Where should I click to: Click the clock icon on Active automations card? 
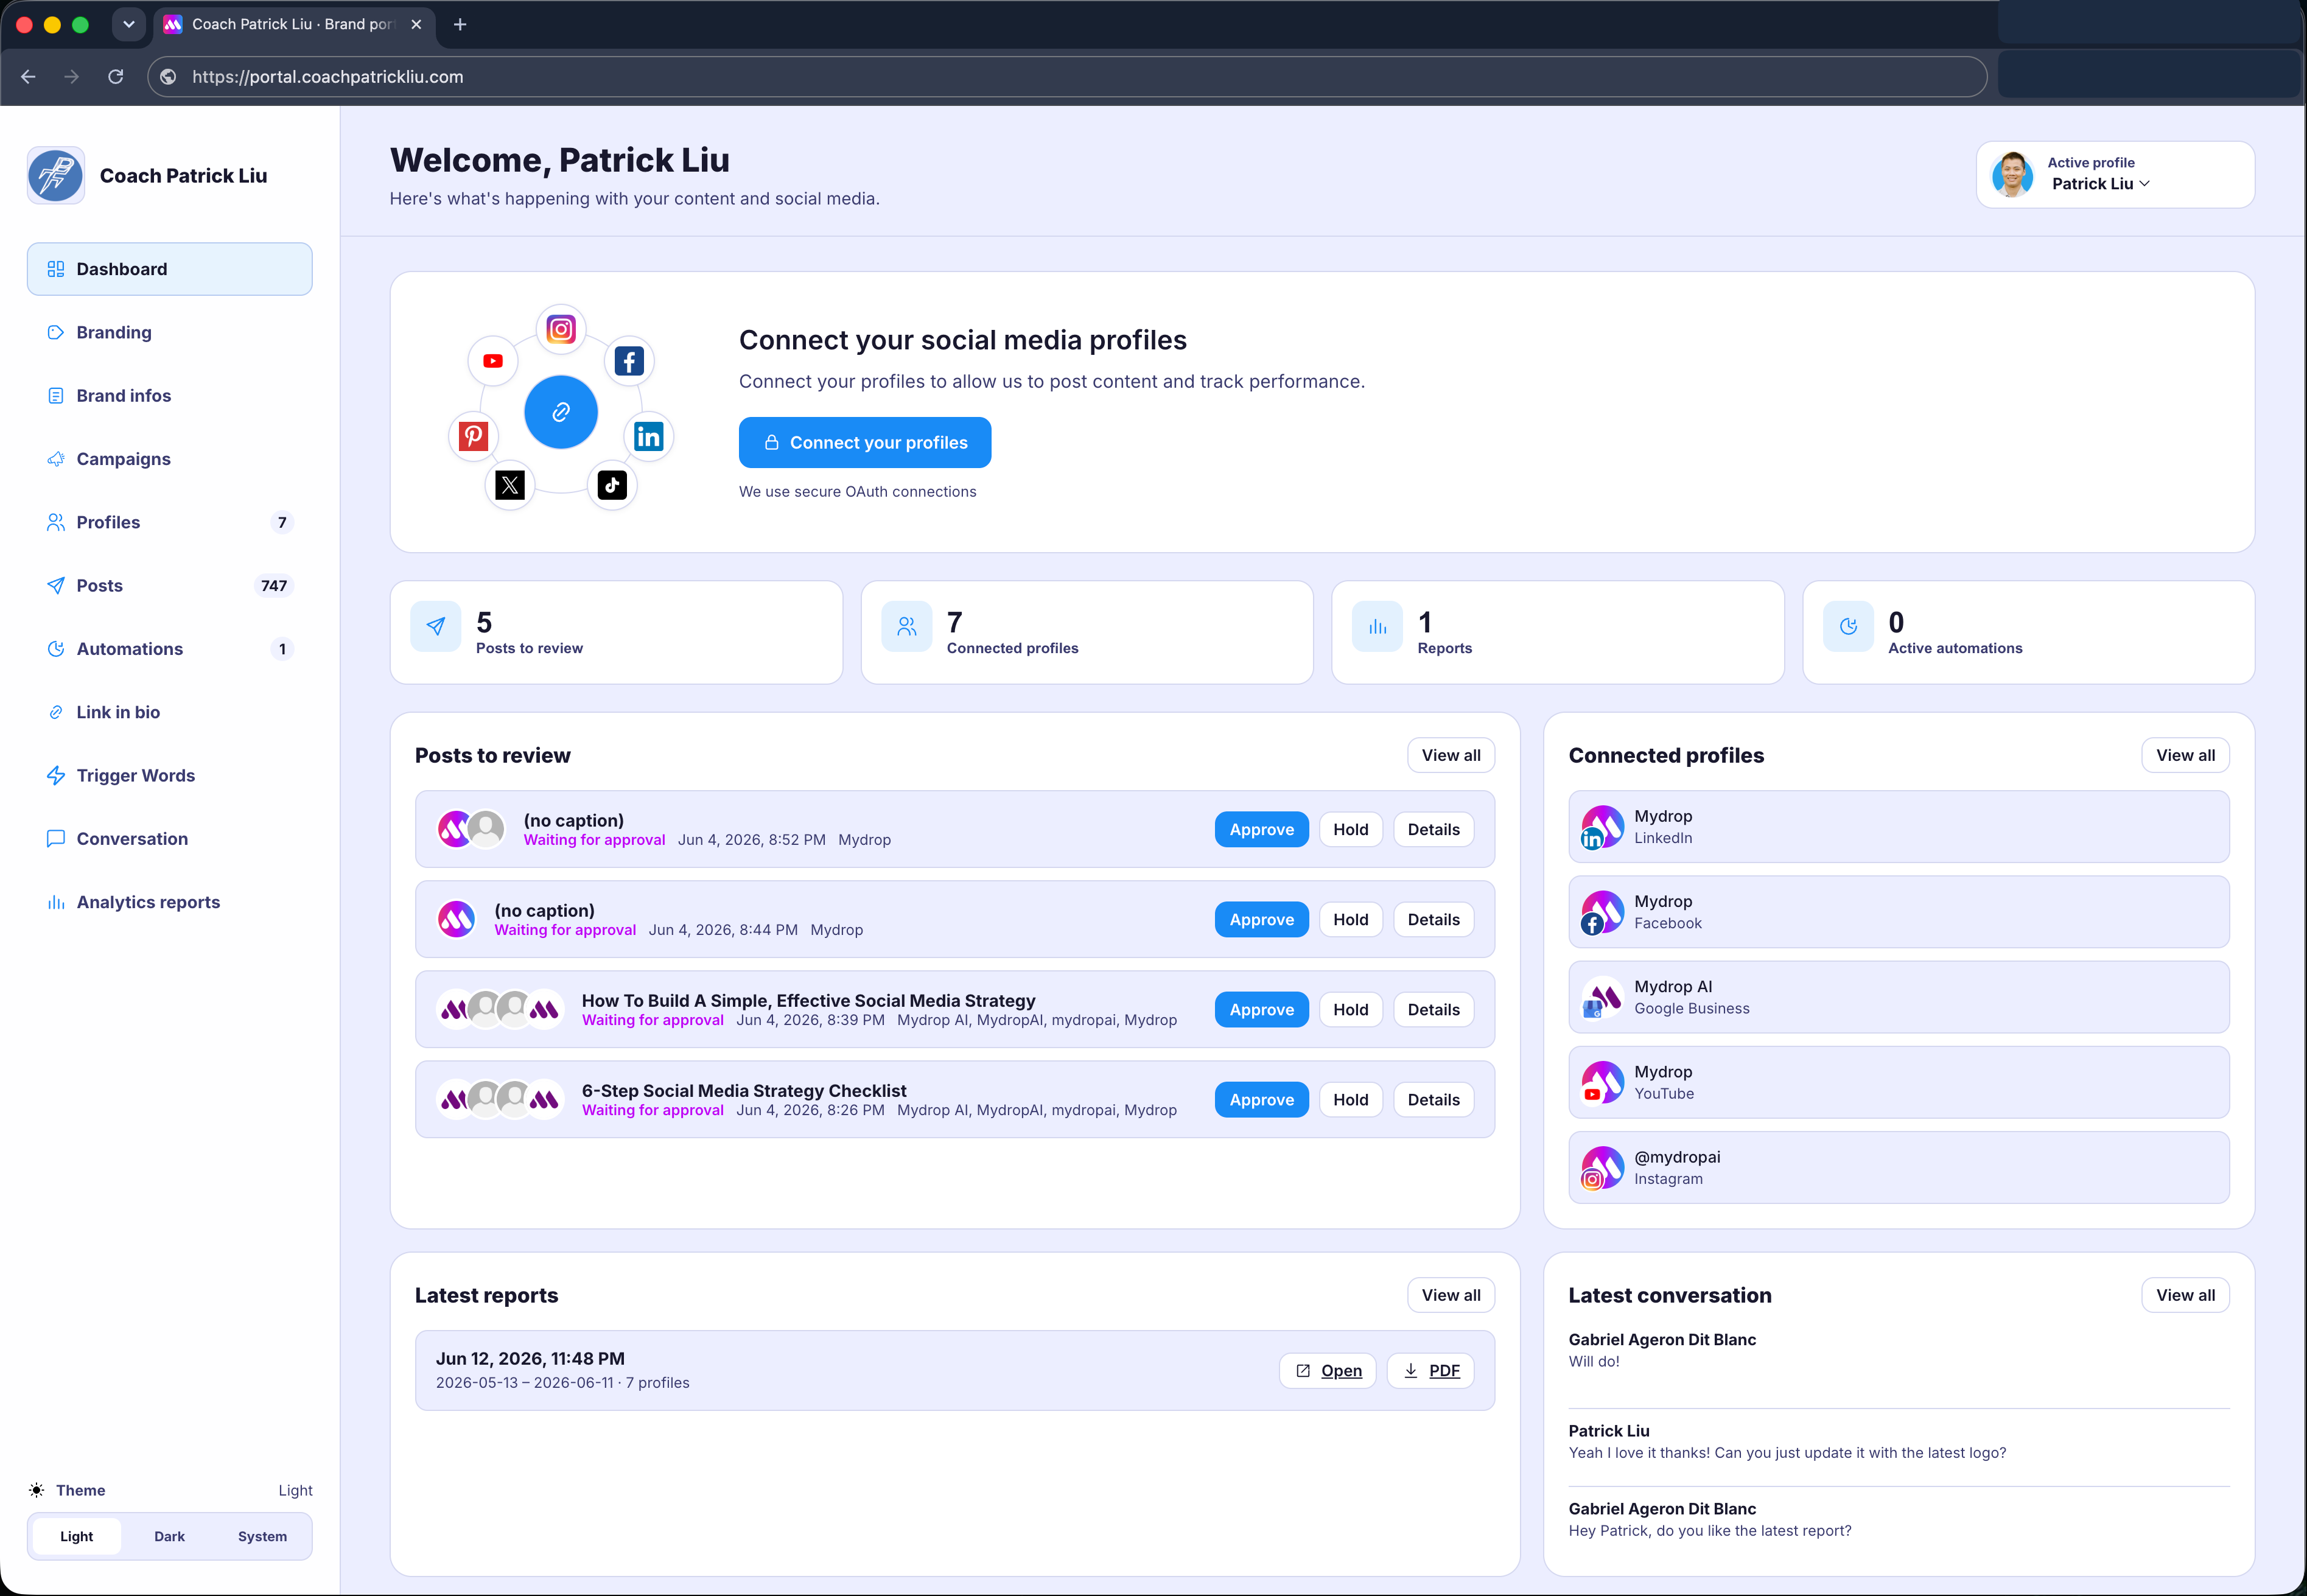click(x=1848, y=627)
